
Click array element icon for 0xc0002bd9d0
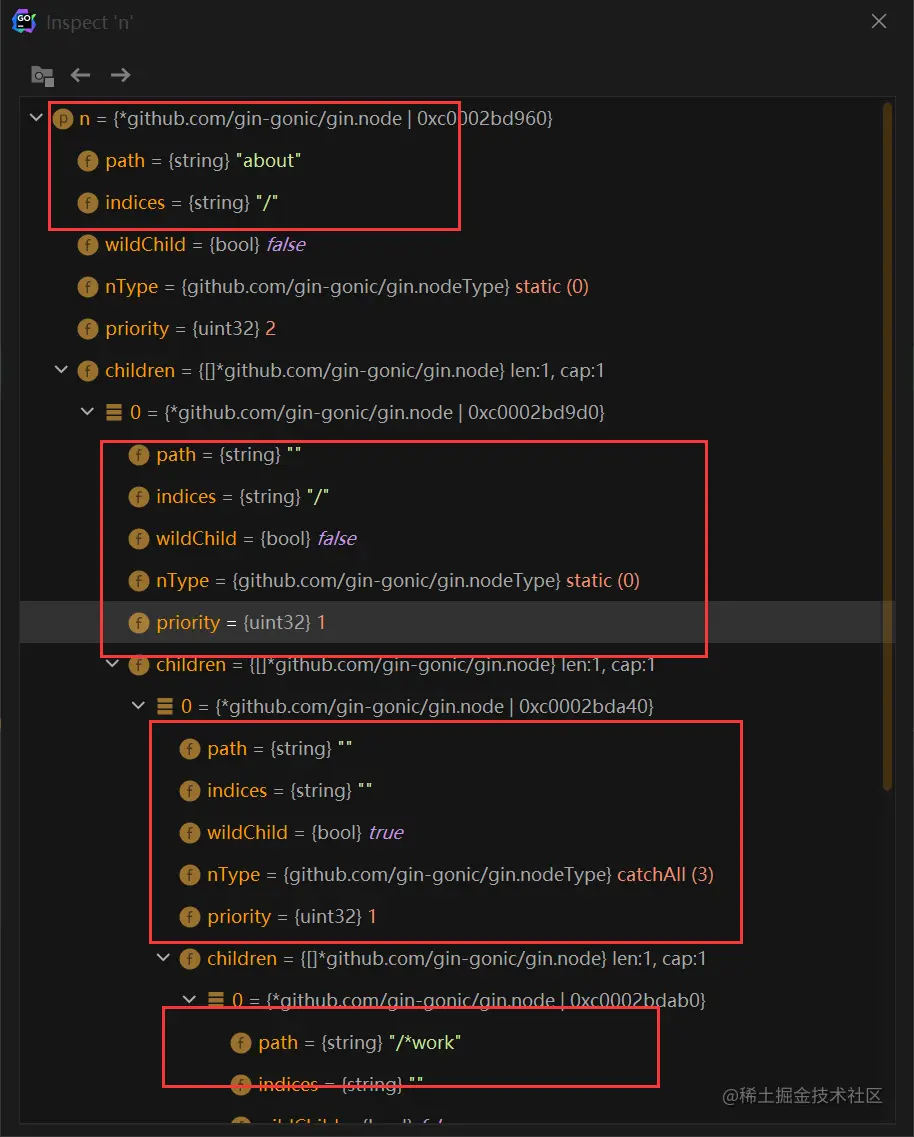click(114, 413)
